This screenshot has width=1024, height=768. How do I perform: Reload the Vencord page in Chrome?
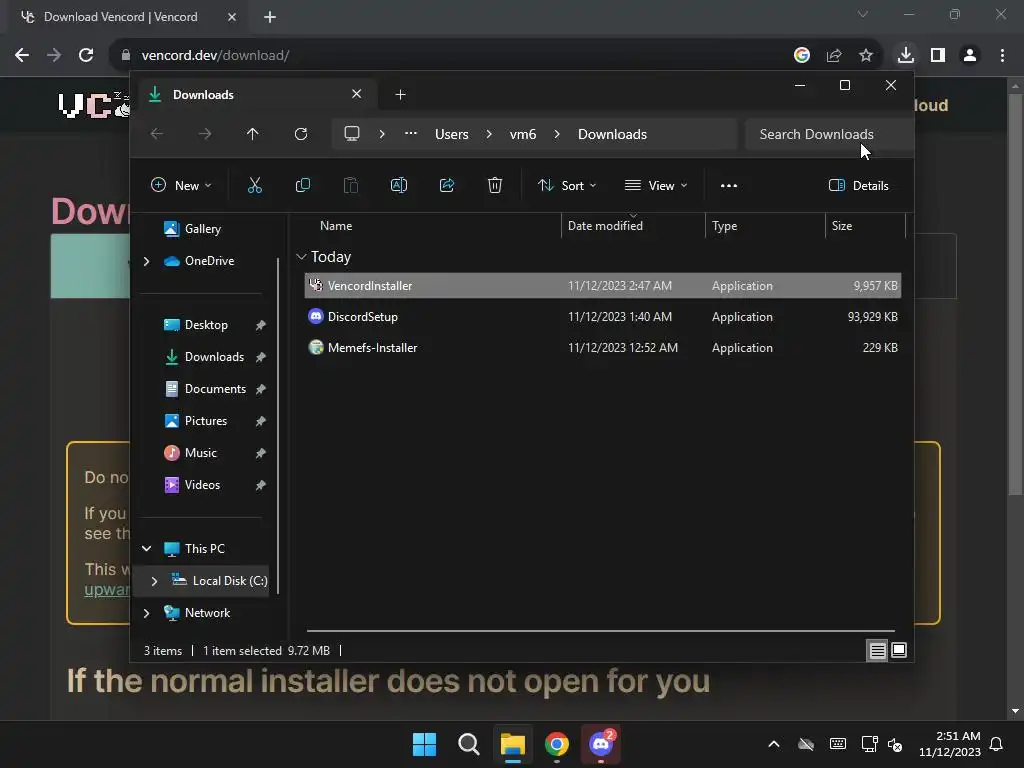tap(86, 55)
